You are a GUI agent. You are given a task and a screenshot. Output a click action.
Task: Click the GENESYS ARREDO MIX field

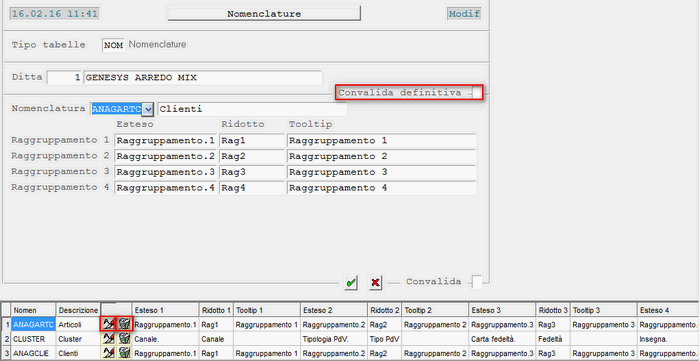click(203, 78)
